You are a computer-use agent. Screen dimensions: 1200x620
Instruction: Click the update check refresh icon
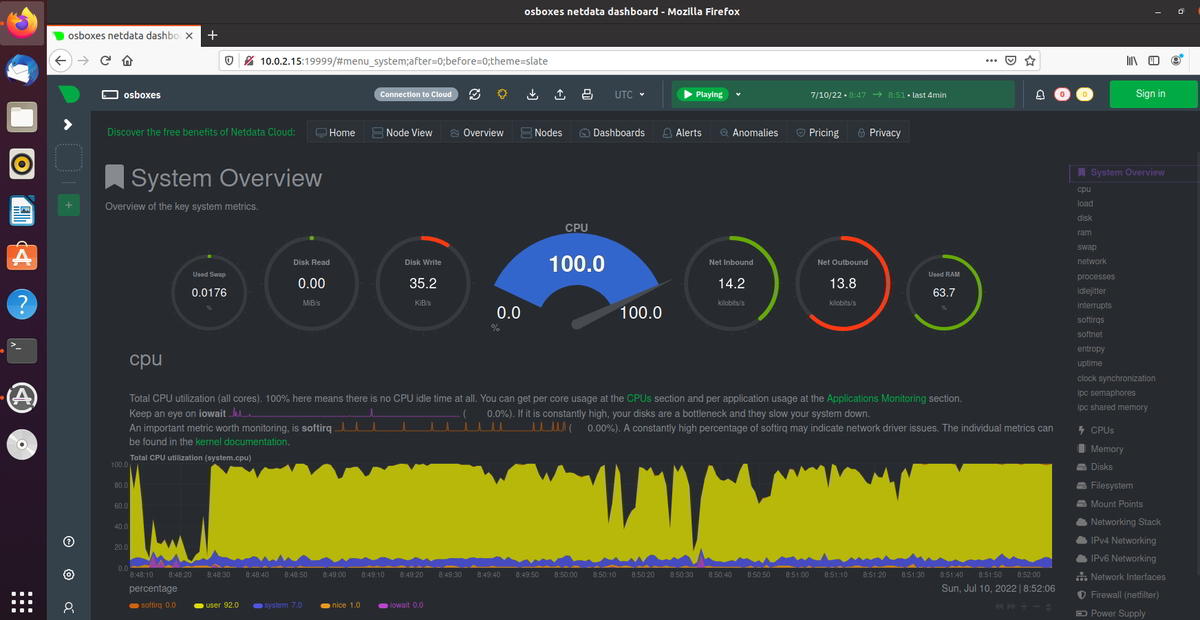tap(473, 94)
